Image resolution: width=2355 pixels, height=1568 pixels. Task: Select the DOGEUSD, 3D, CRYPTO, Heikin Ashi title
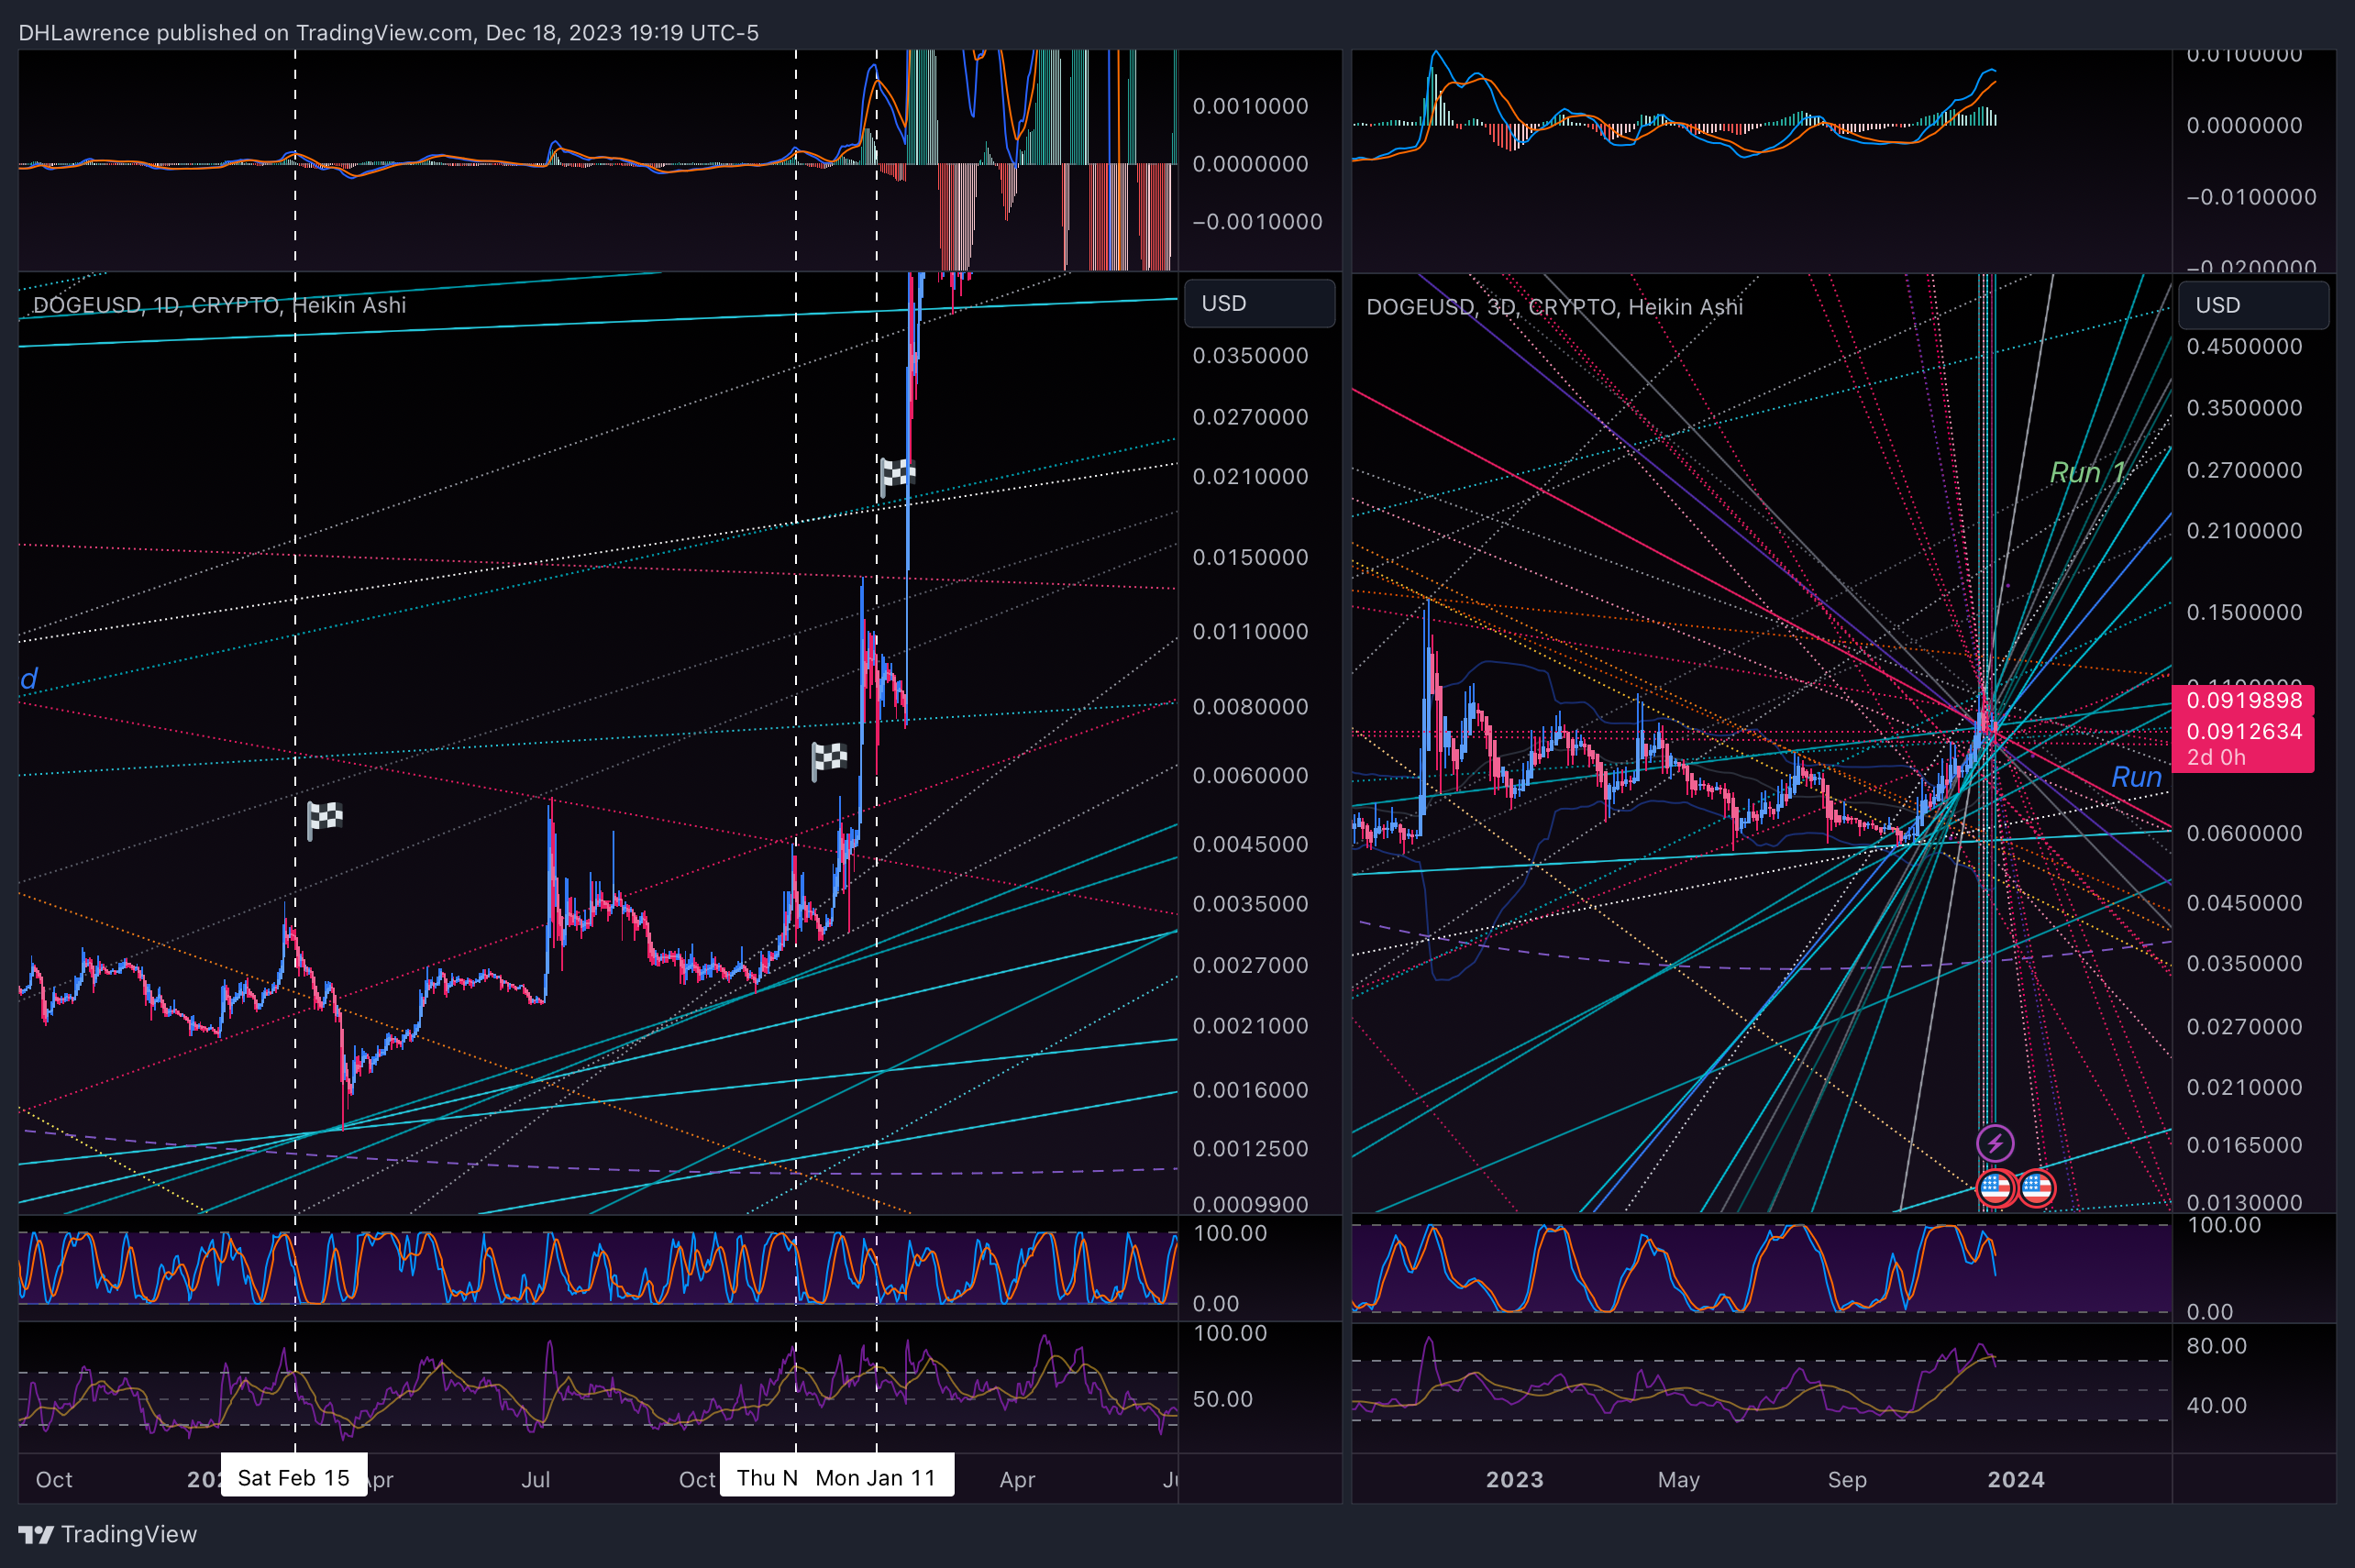click(x=1554, y=307)
